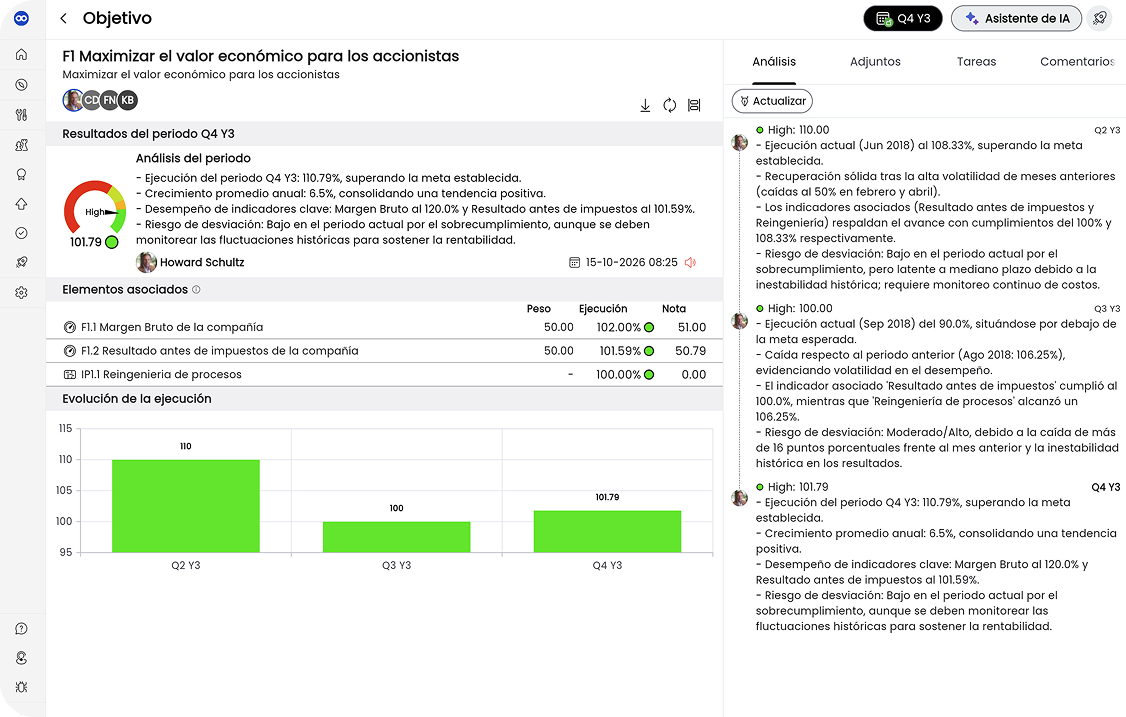The height and width of the screenshot is (717, 1126).
Task: Click the Actualizar button
Action: pyautogui.click(x=772, y=101)
